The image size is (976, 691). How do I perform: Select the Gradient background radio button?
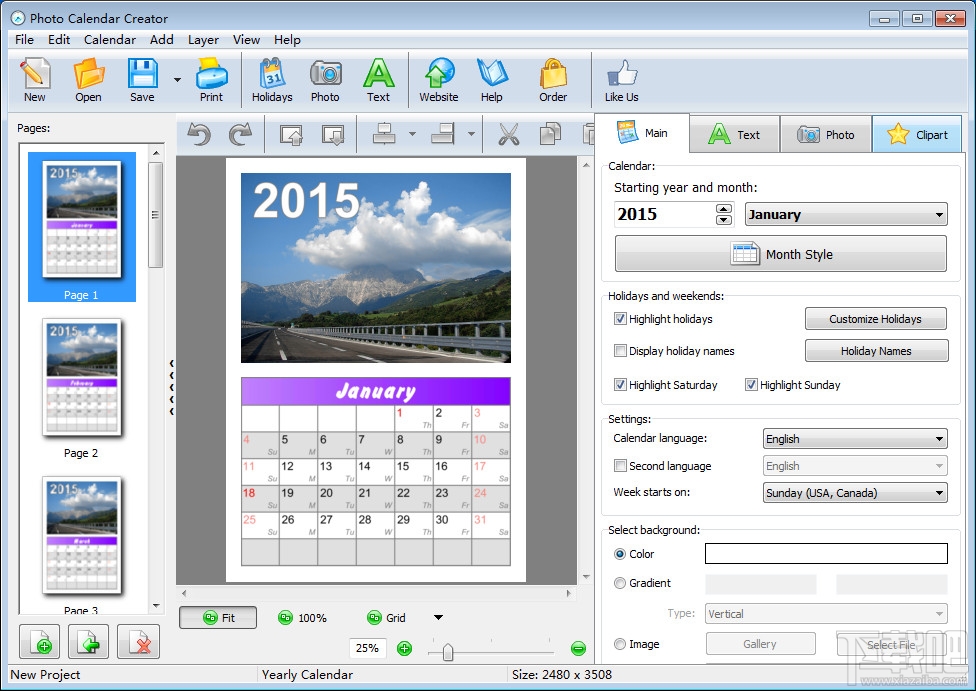(620, 583)
